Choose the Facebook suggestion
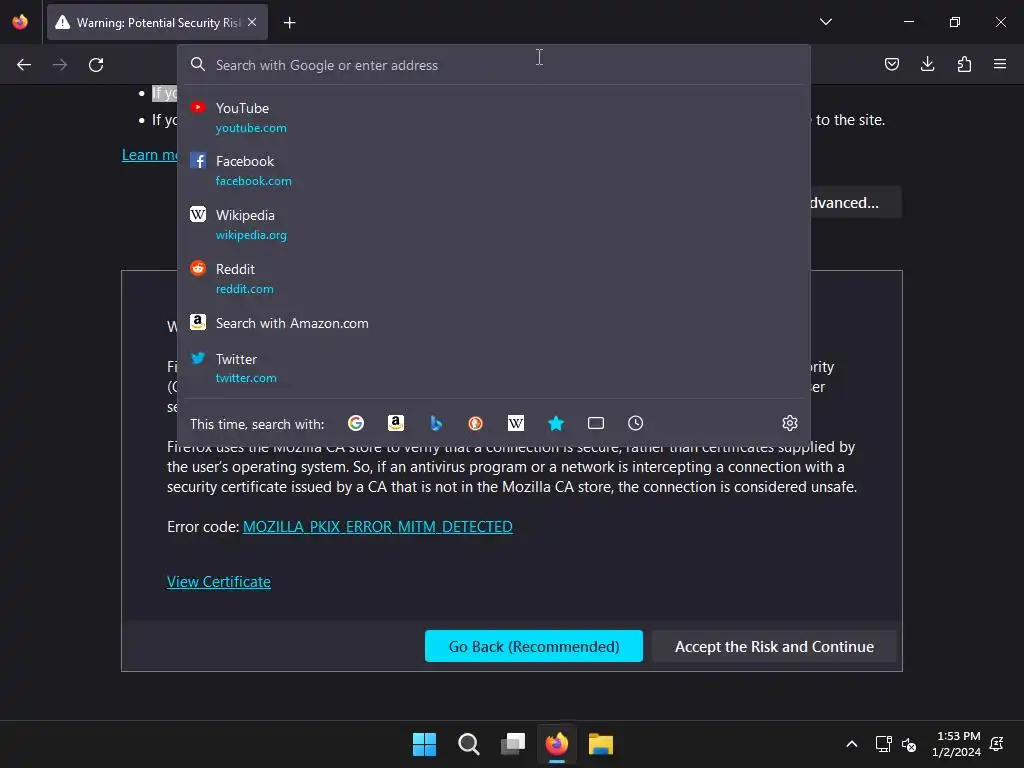The image size is (1024, 768). click(494, 170)
